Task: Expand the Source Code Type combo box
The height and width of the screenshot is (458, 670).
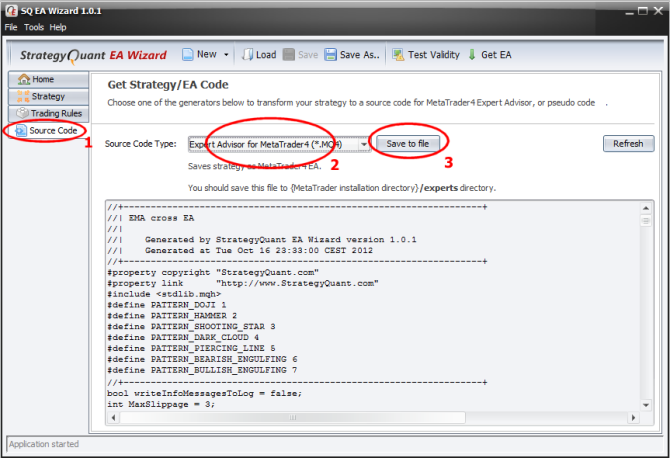Action: pos(364,144)
